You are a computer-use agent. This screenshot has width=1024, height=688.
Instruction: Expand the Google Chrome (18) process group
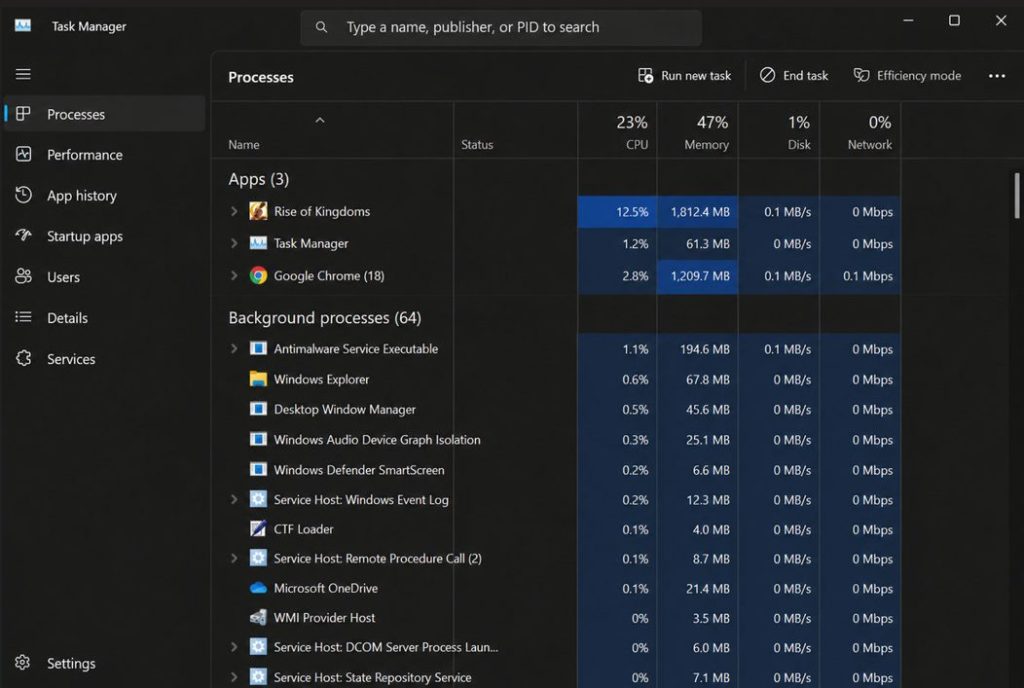pos(234,275)
